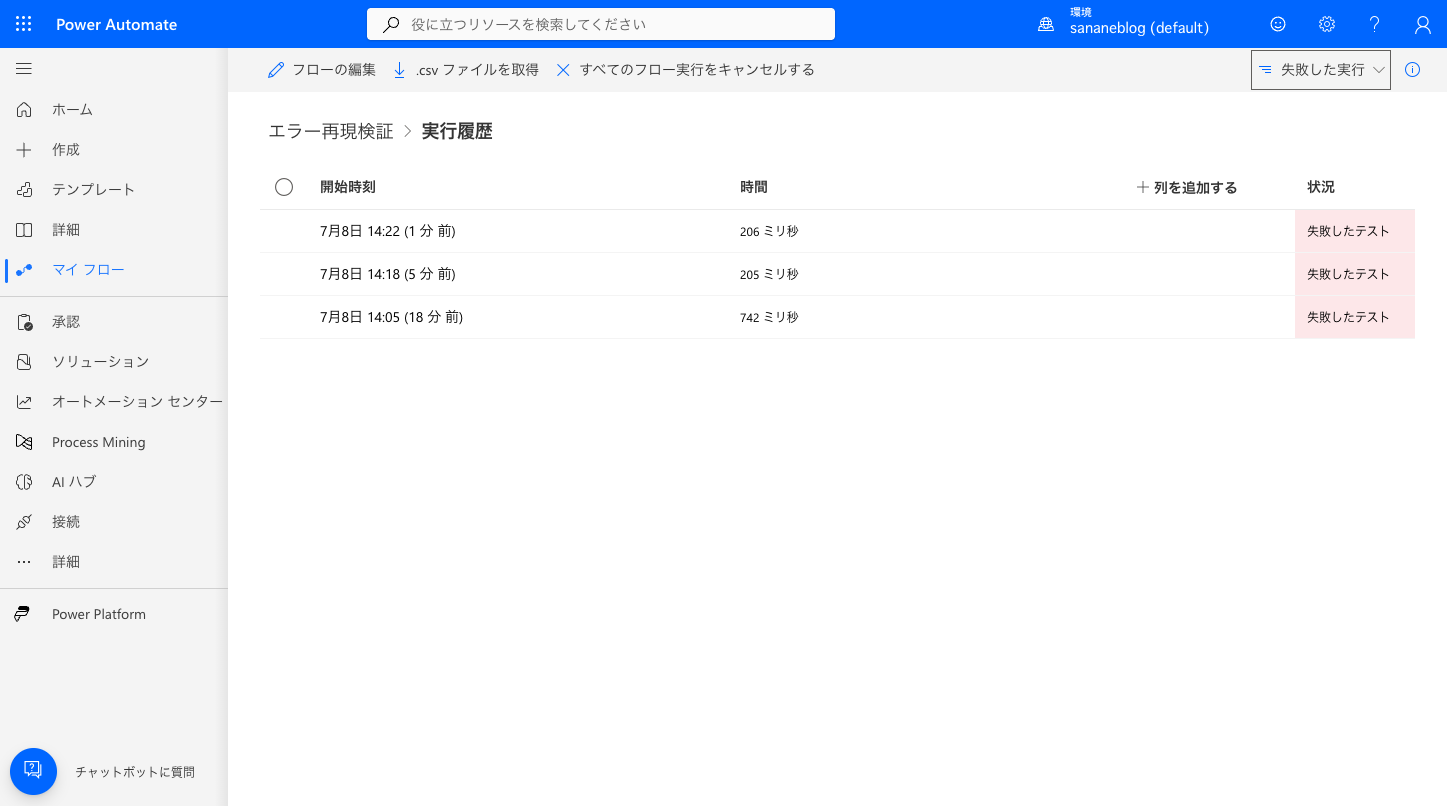Click the フローの編集 button
The image size is (1447, 806).
[322, 70]
